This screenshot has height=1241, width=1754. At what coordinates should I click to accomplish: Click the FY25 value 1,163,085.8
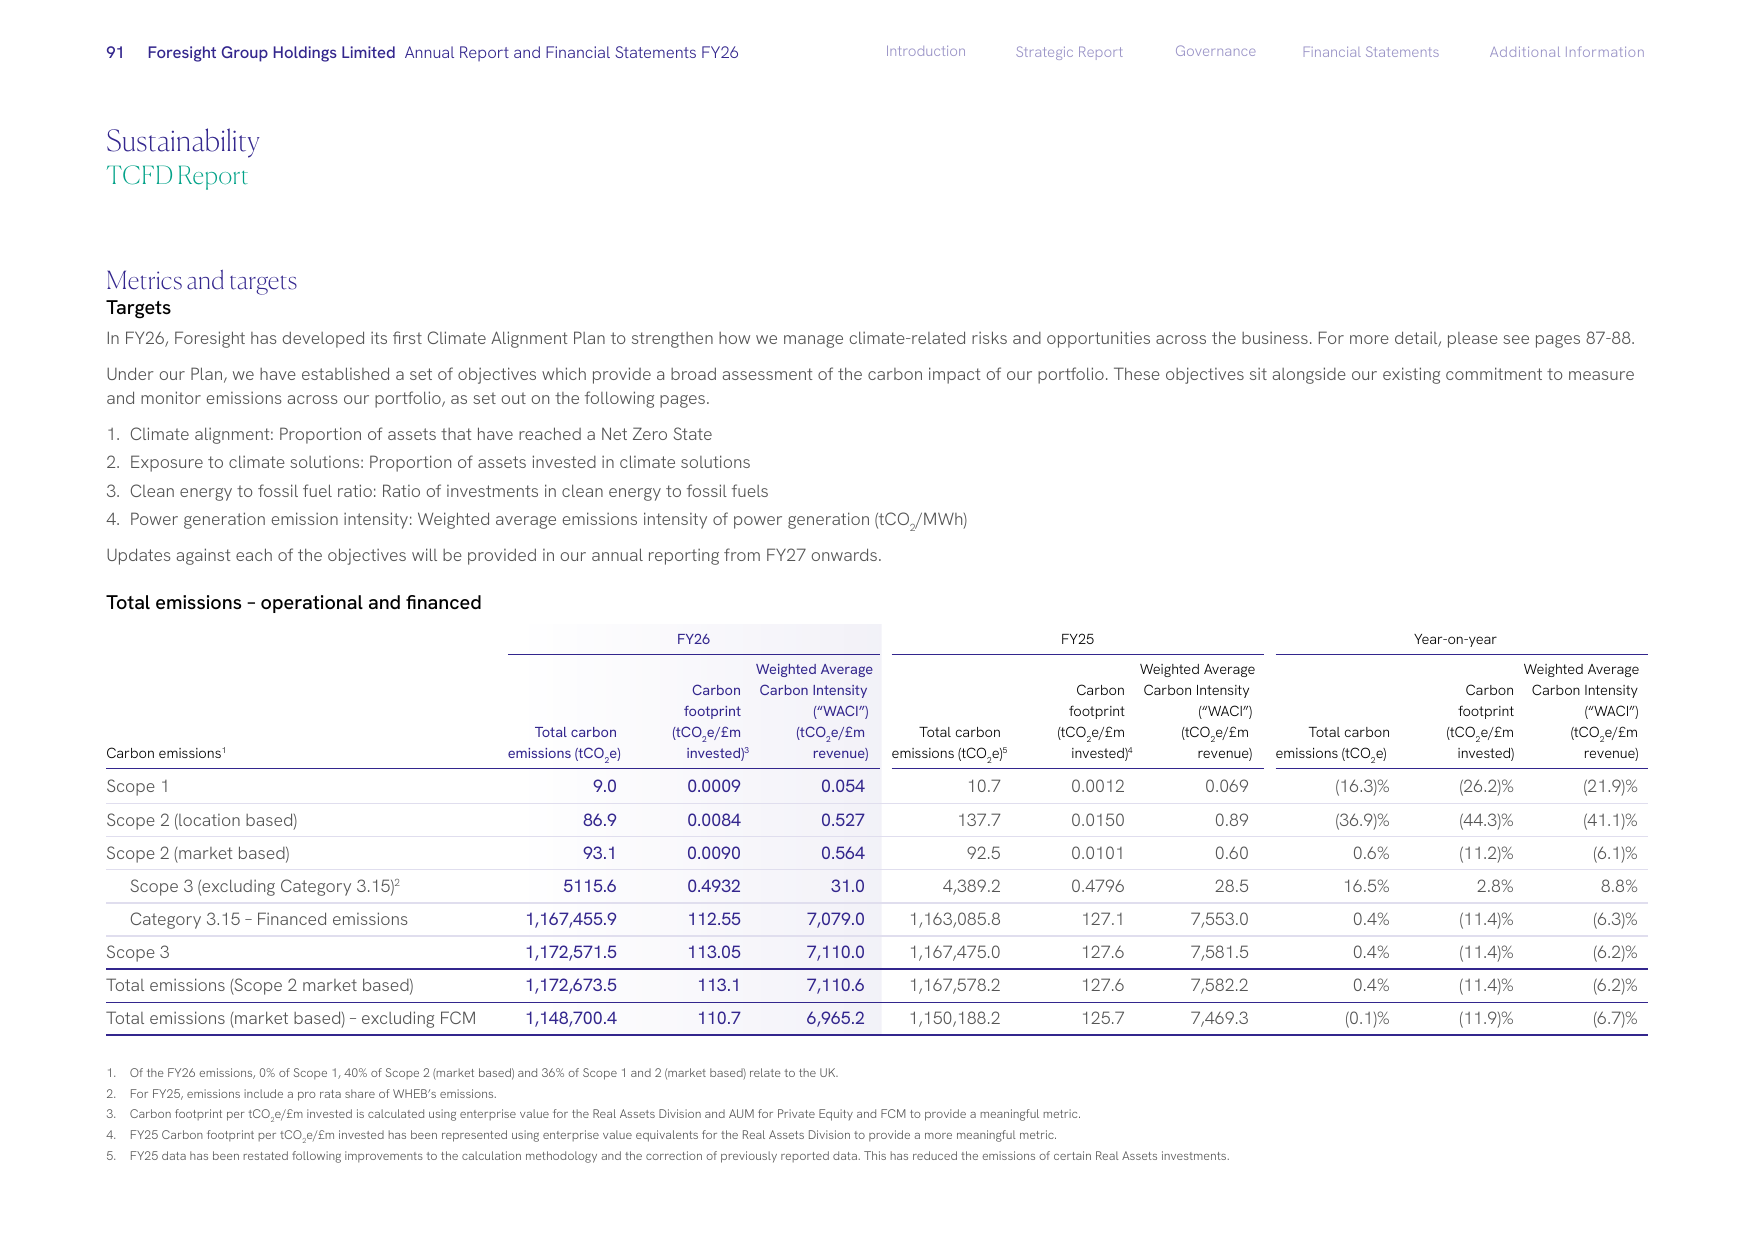955,919
